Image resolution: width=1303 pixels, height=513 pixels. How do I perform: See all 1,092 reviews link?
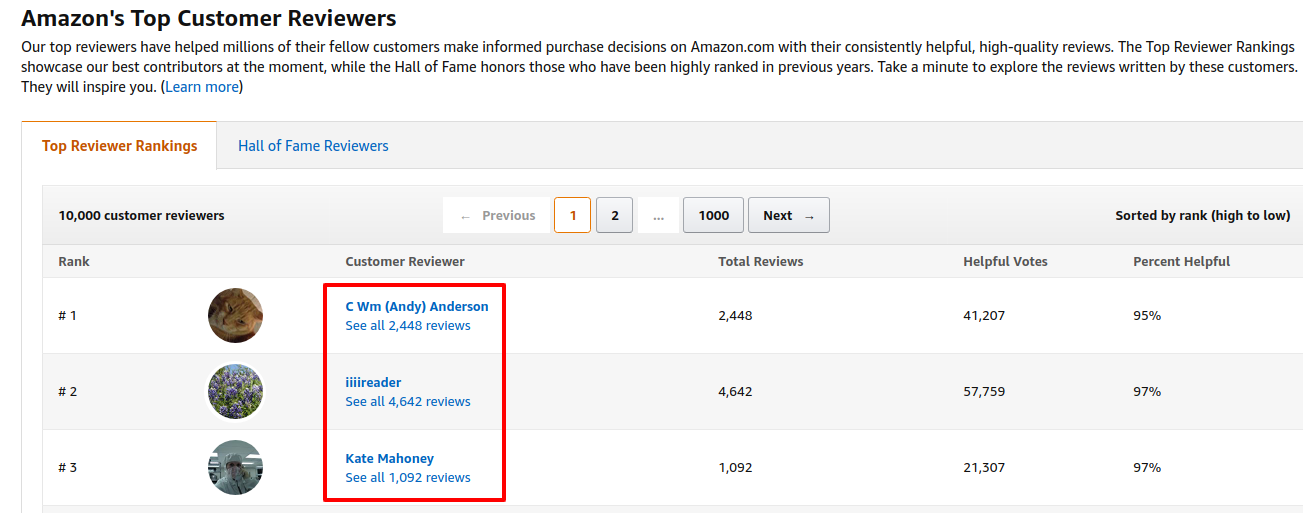click(x=408, y=478)
